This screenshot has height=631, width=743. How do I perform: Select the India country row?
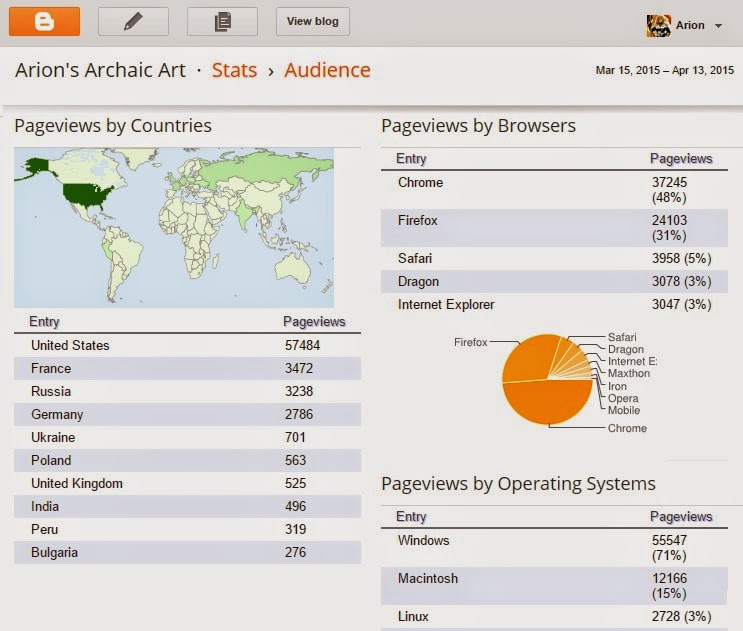[x=187, y=506]
